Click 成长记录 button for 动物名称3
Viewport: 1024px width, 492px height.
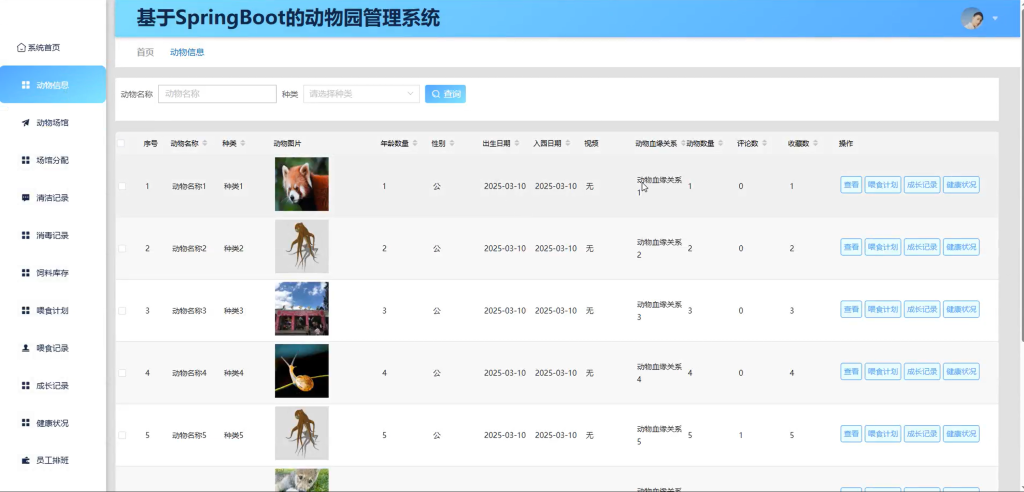coord(922,309)
